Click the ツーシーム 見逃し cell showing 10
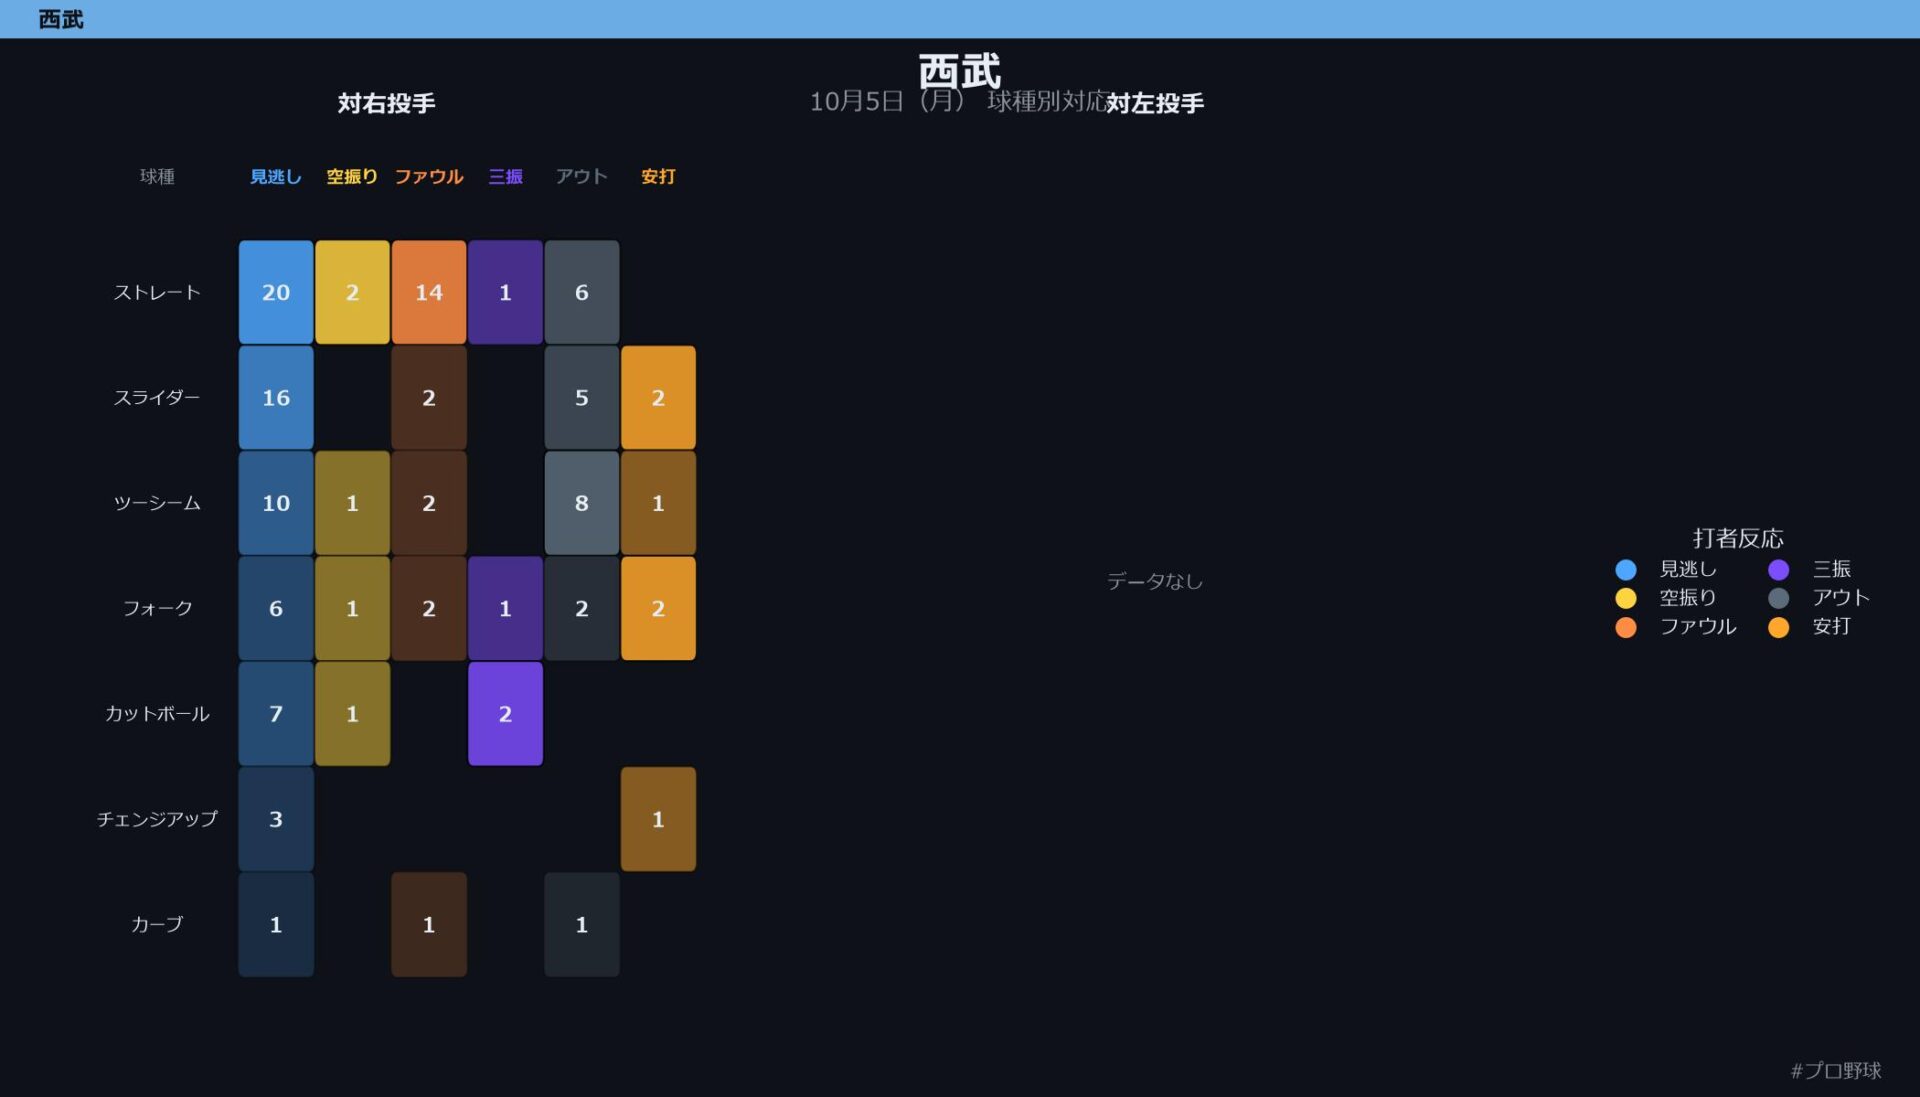The width and height of the screenshot is (1920, 1097). coord(276,503)
